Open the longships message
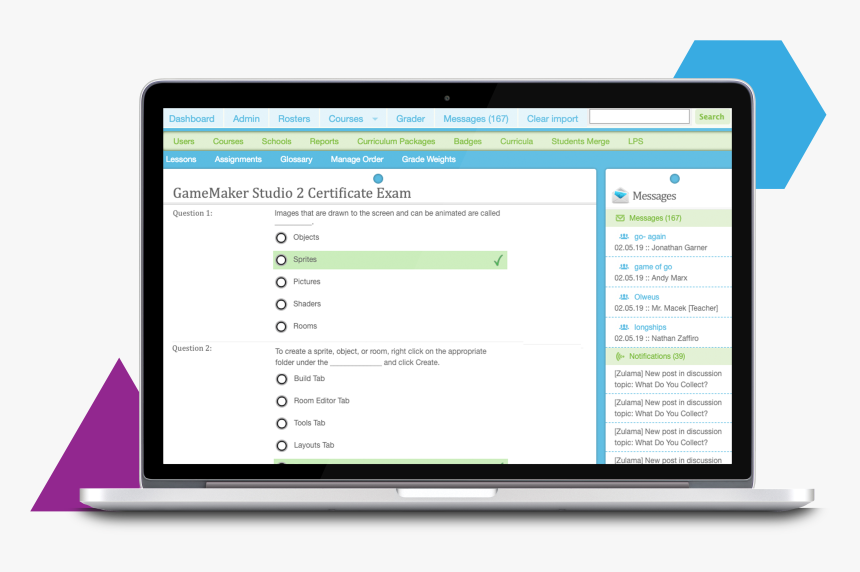This screenshot has width=860, height=572. click(x=650, y=327)
